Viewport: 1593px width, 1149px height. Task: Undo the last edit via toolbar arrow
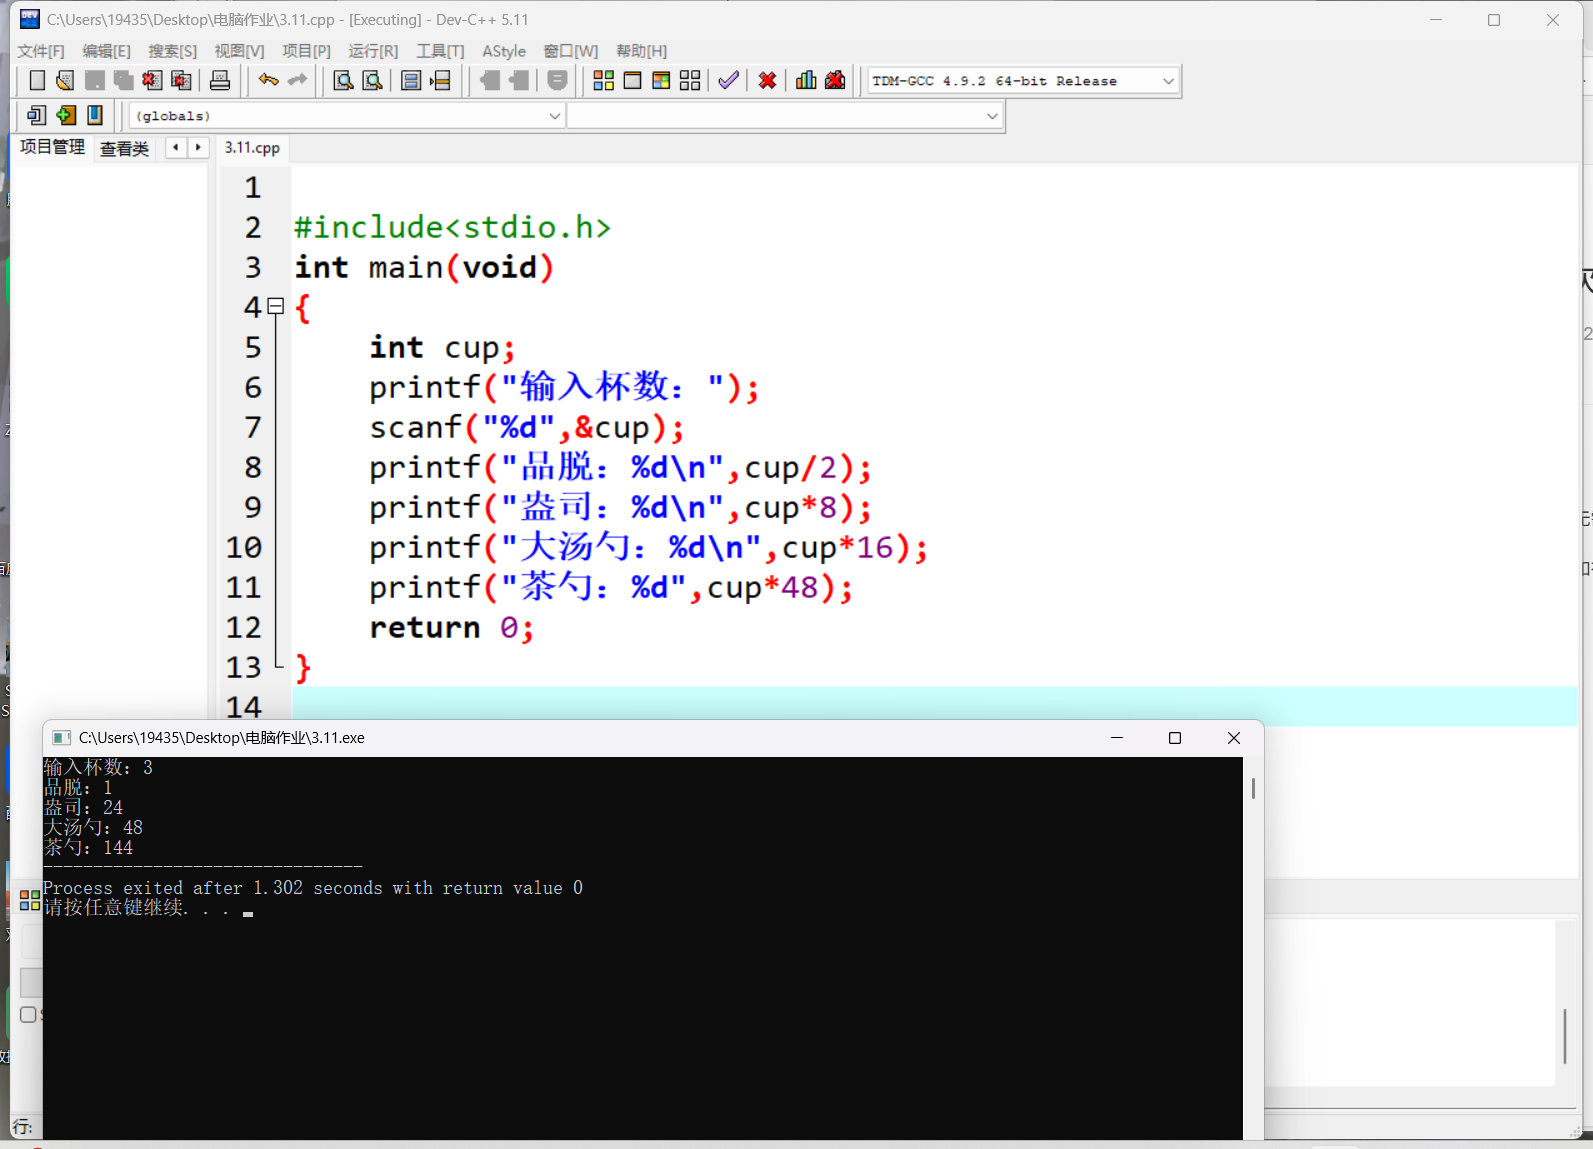268,80
